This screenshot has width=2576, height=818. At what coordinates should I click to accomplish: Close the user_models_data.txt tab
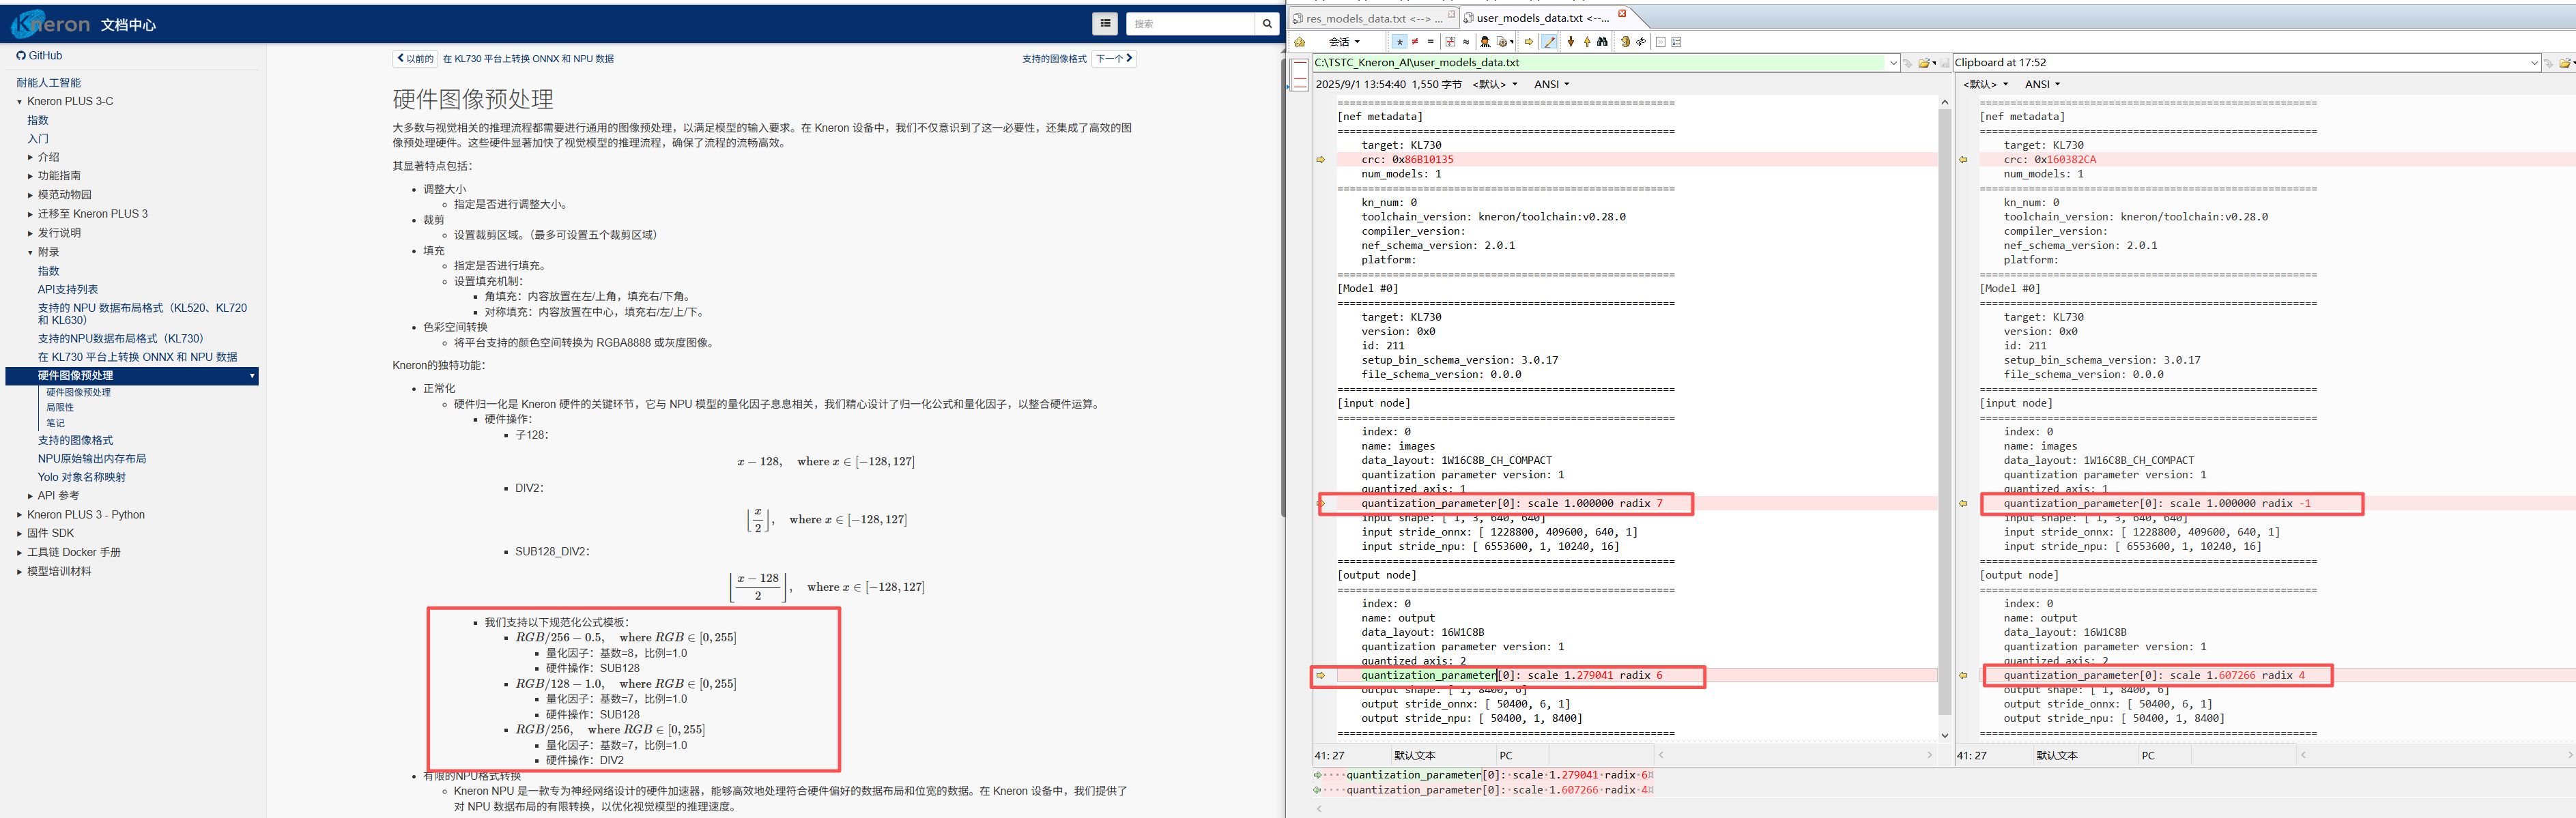point(1622,14)
